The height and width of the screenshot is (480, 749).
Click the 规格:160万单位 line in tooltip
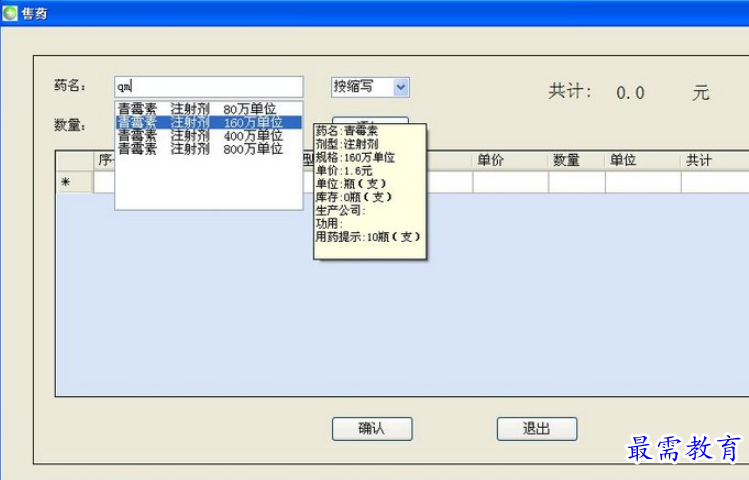pos(355,157)
